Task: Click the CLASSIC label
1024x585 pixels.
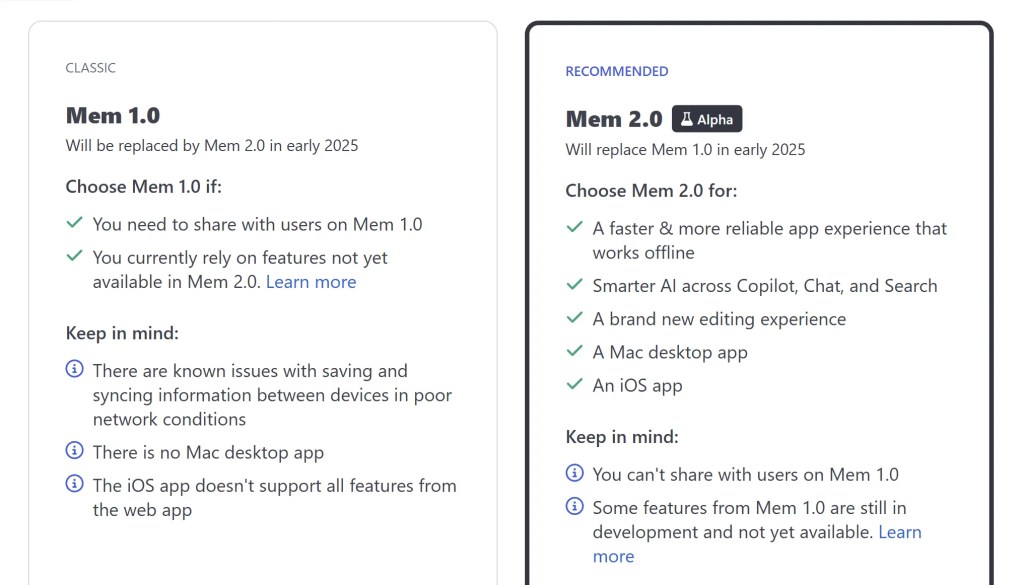Action: click(91, 68)
